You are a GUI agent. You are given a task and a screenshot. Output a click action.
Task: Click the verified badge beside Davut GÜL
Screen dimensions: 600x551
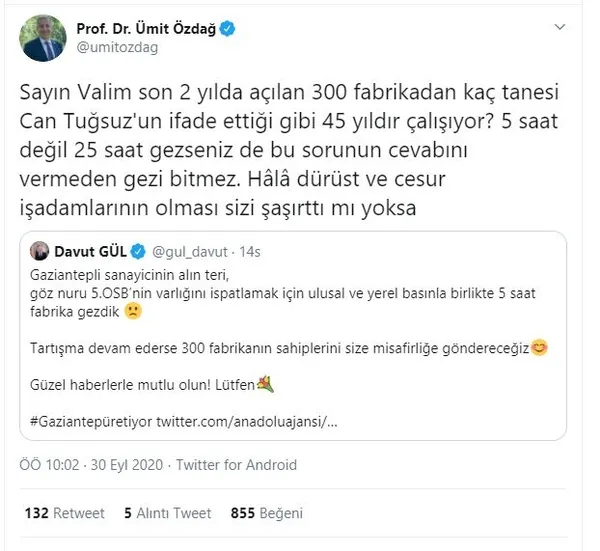[138, 251]
